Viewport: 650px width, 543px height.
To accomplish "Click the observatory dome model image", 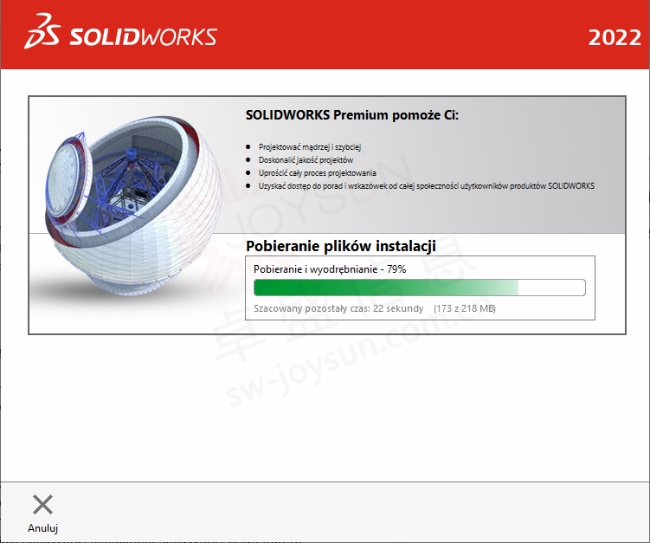I will tap(132, 205).
